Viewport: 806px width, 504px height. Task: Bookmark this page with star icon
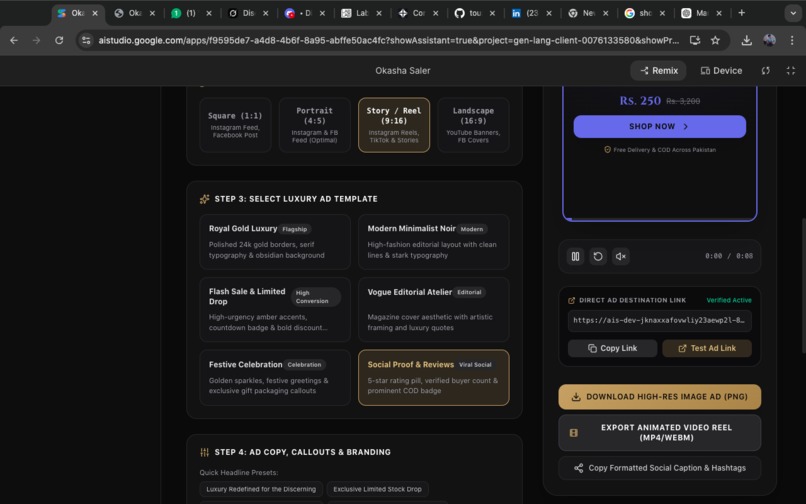715,40
